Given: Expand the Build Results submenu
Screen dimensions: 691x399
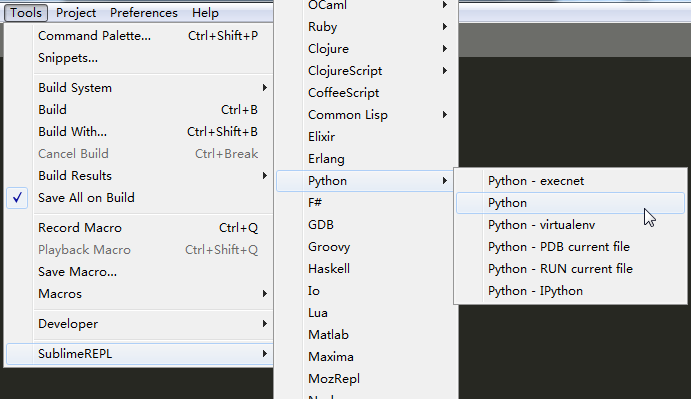Looking at the screenshot, I should (139, 176).
